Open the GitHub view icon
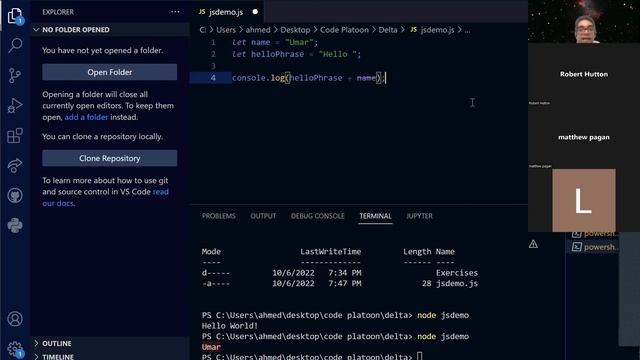This screenshot has width=640, height=360. click(15, 196)
